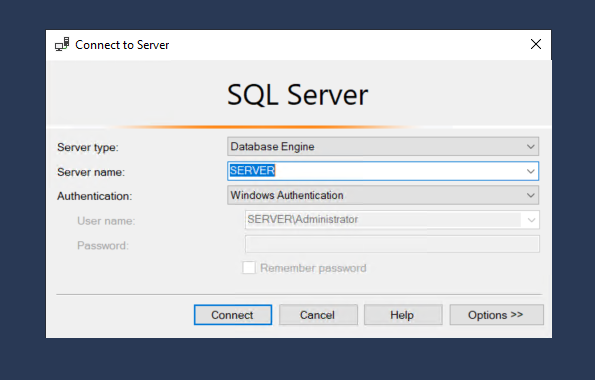Click the server icon in title bar
This screenshot has width=595, height=380.
[x=62, y=44]
